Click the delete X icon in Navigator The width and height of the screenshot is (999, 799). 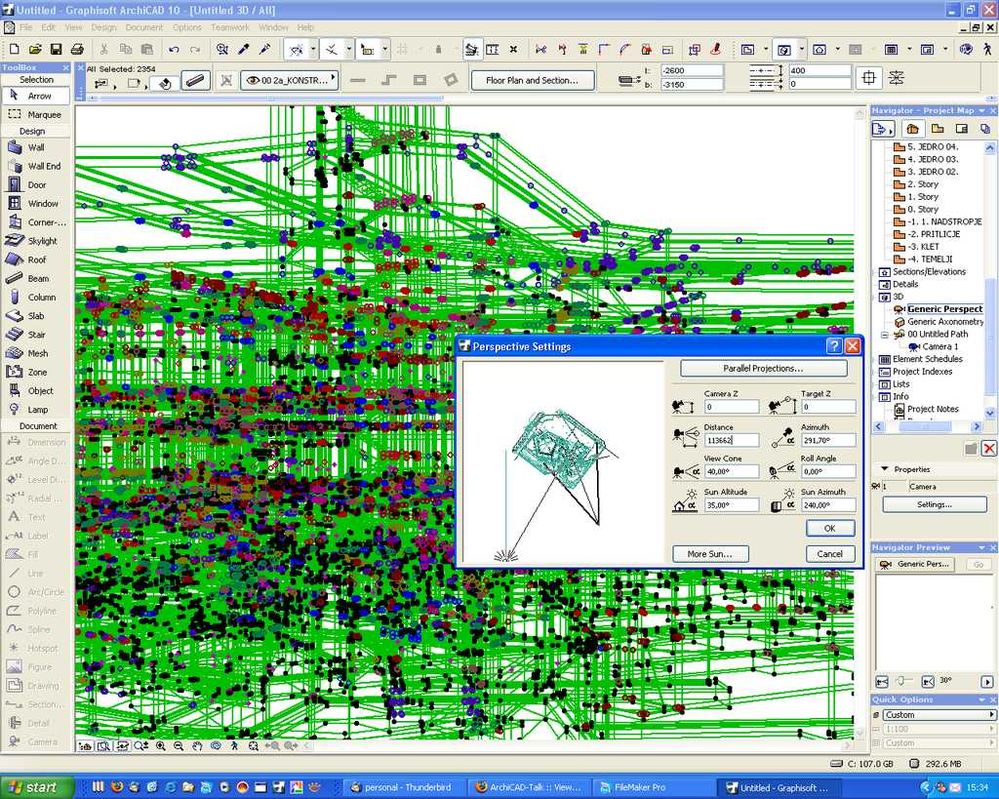989,449
